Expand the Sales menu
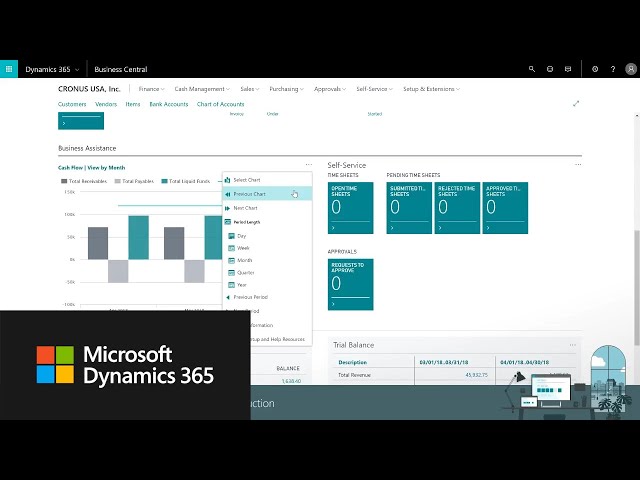 249,89
